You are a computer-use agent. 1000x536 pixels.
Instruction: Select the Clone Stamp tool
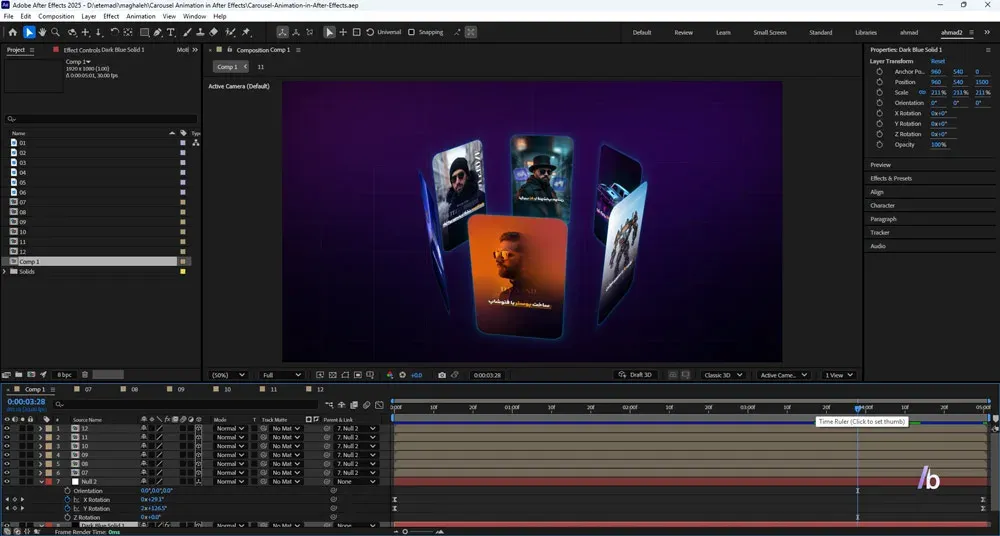(200, 32)
